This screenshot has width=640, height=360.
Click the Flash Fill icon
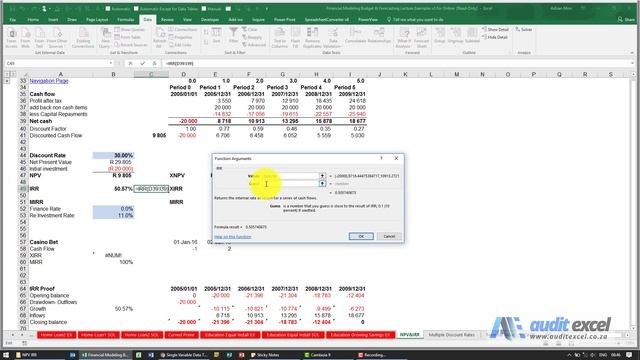[x=295, y=38]
